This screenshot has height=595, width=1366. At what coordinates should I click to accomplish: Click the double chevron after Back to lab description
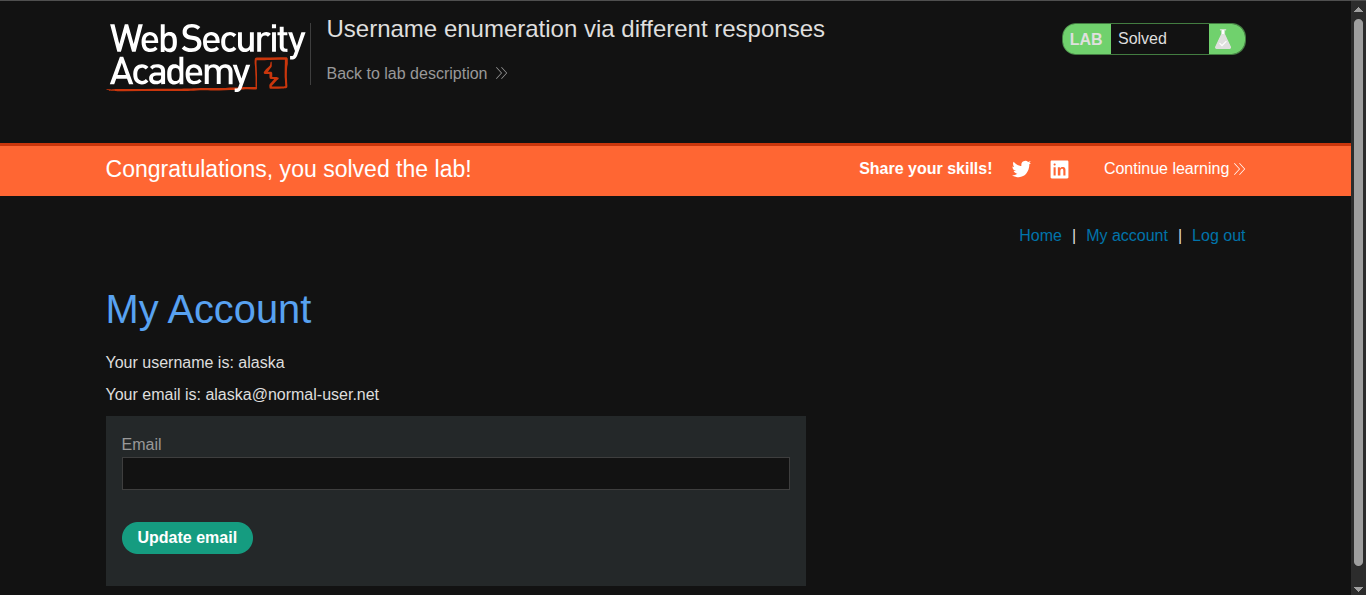(502, 73)
